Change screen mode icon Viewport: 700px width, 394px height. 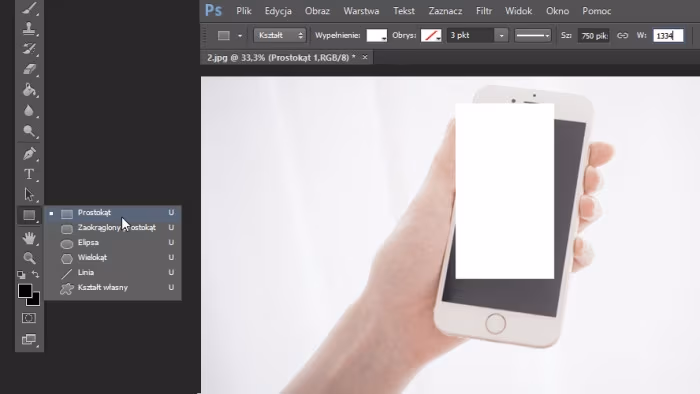tap(29, 339)
